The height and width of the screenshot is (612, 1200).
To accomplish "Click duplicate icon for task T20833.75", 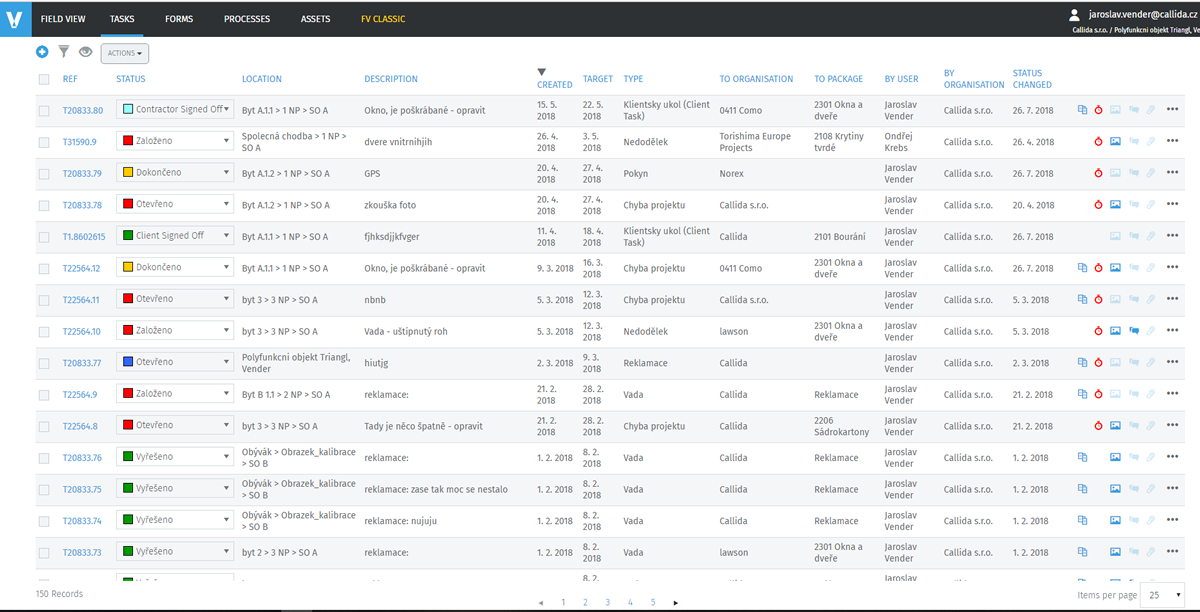I will point(1082,490).
